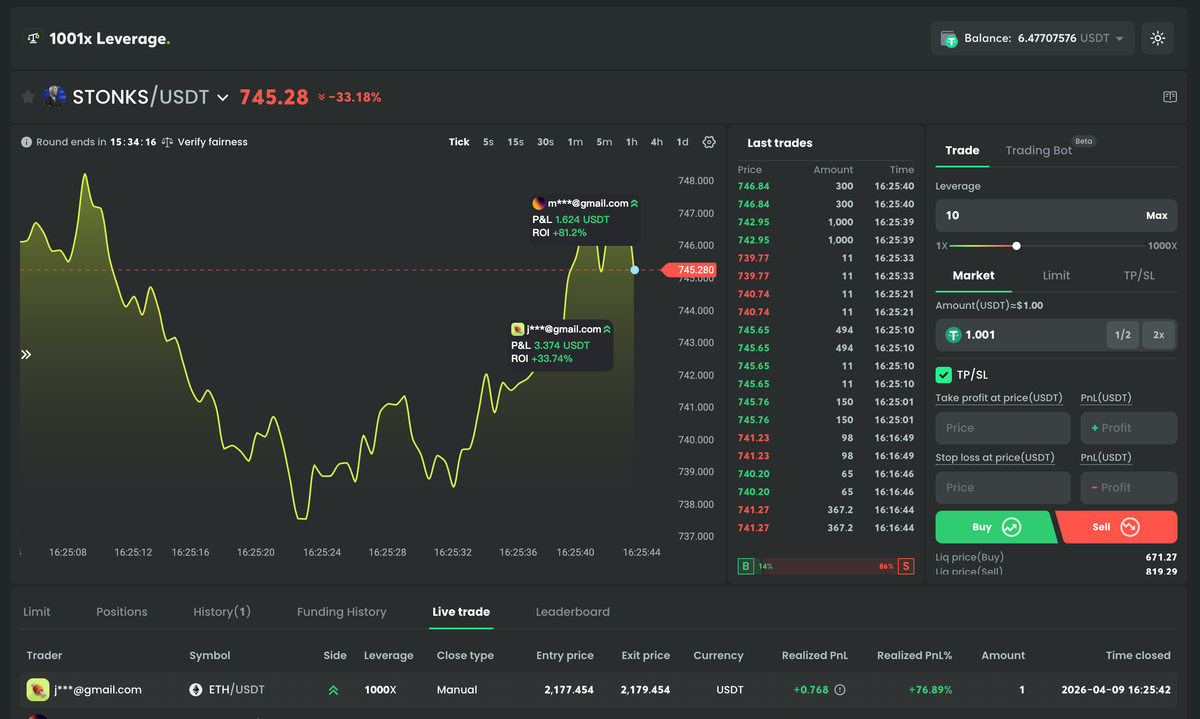Open the Balance currency dropdown arrow
This screenshot has height=719, width=1200.
click(1119, 39)
